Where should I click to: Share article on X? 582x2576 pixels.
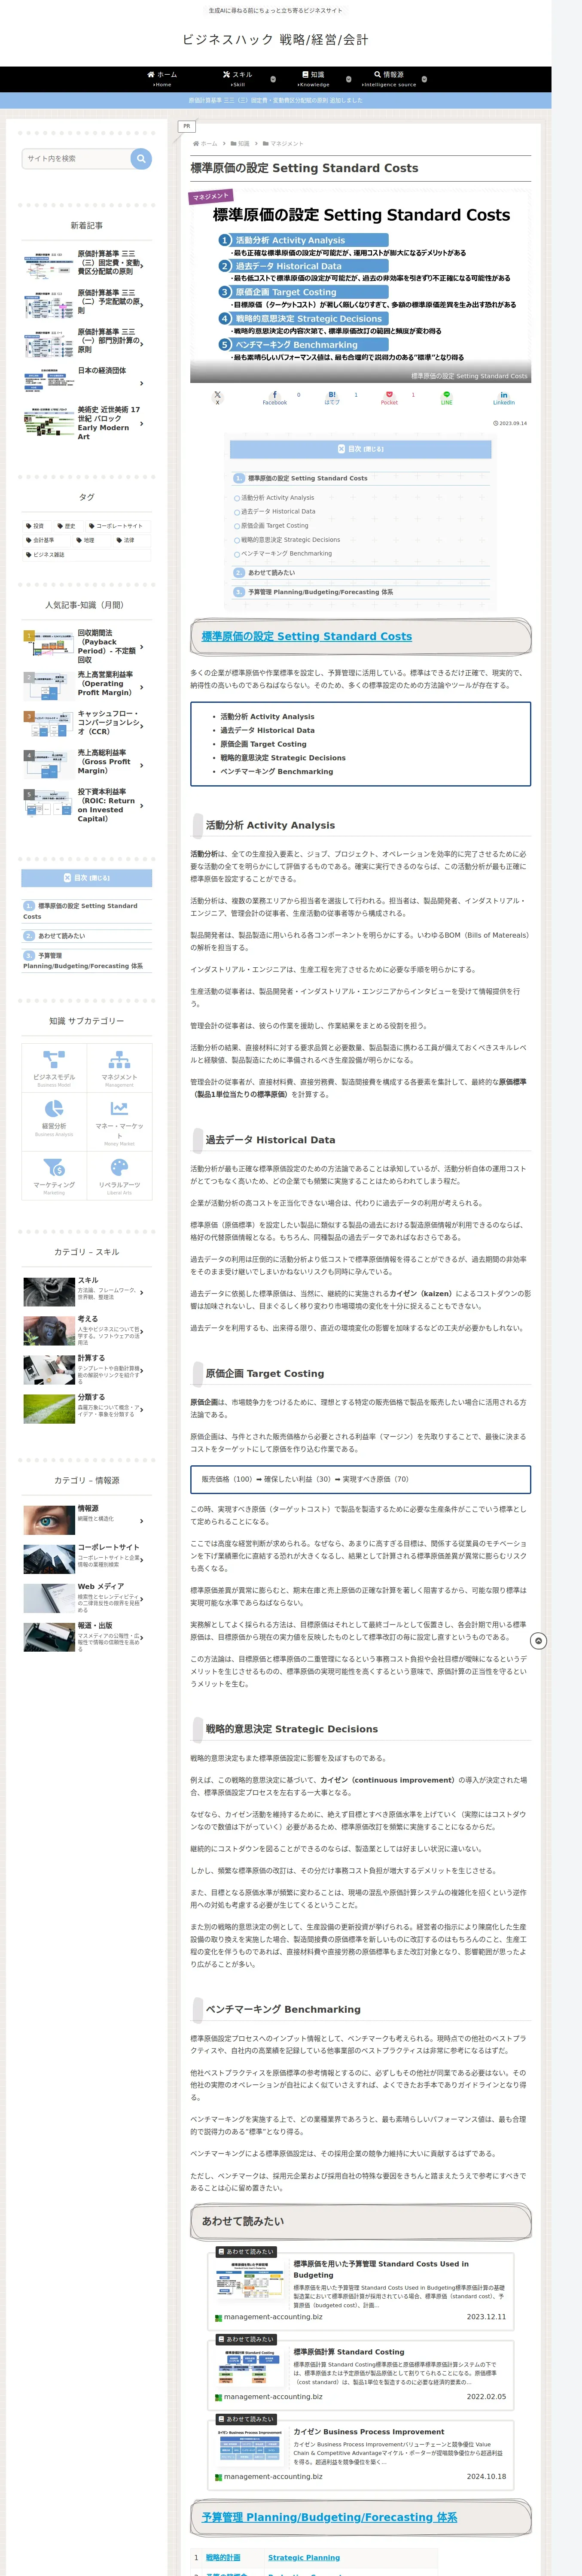[x=217, y=398]
